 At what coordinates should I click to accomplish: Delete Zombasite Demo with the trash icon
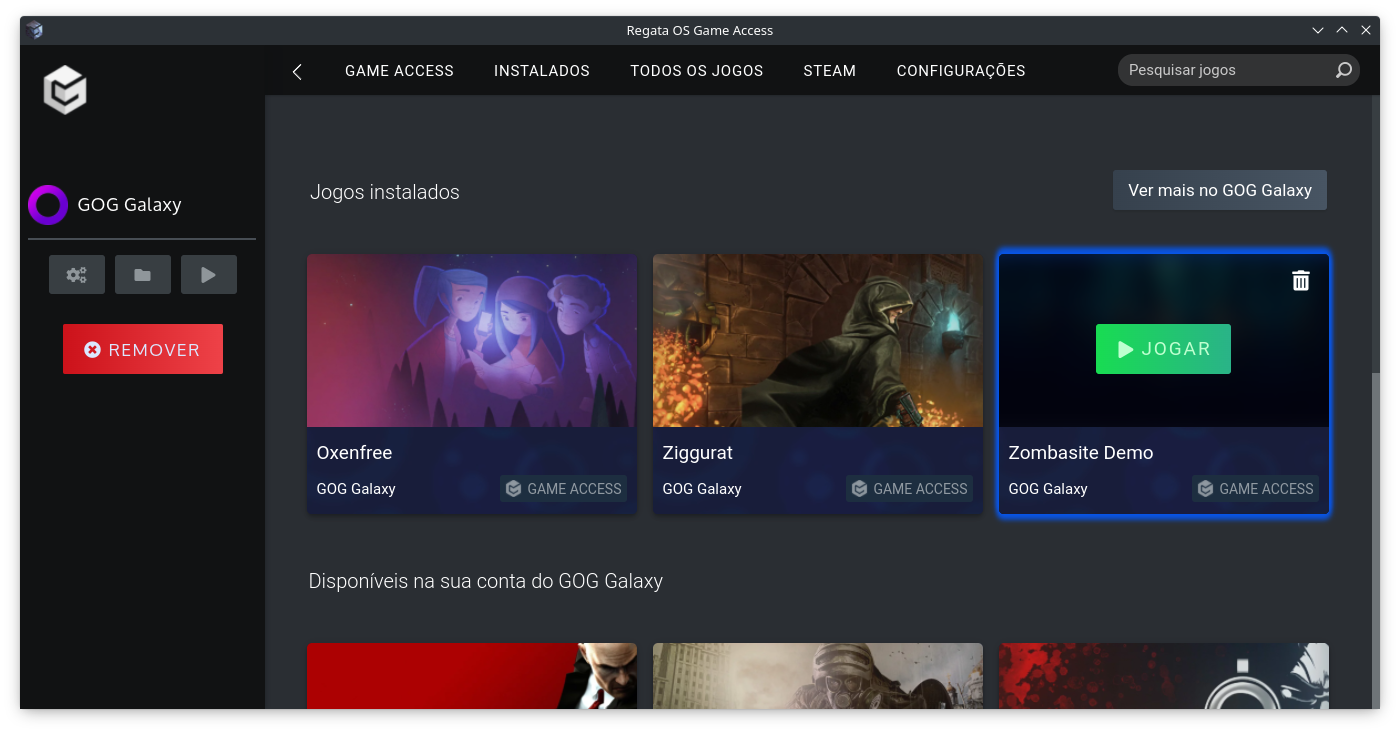[x=1300, y=280]
